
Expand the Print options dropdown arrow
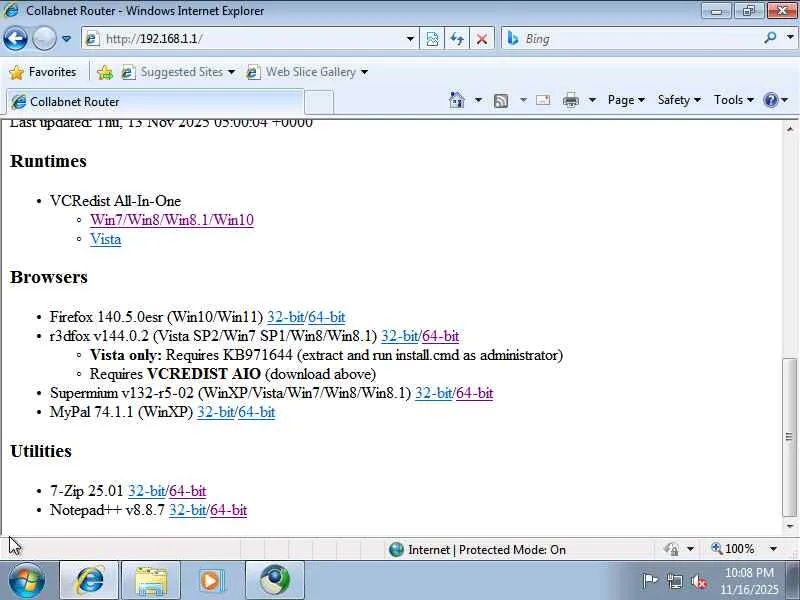coord(592,100)
